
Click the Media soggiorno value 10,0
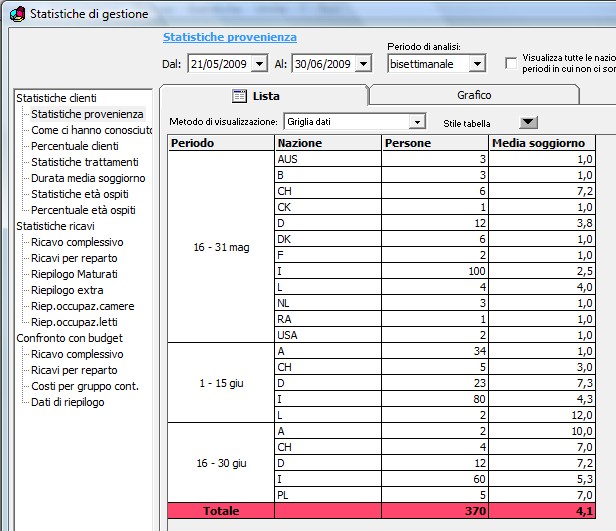click(542, 431)
